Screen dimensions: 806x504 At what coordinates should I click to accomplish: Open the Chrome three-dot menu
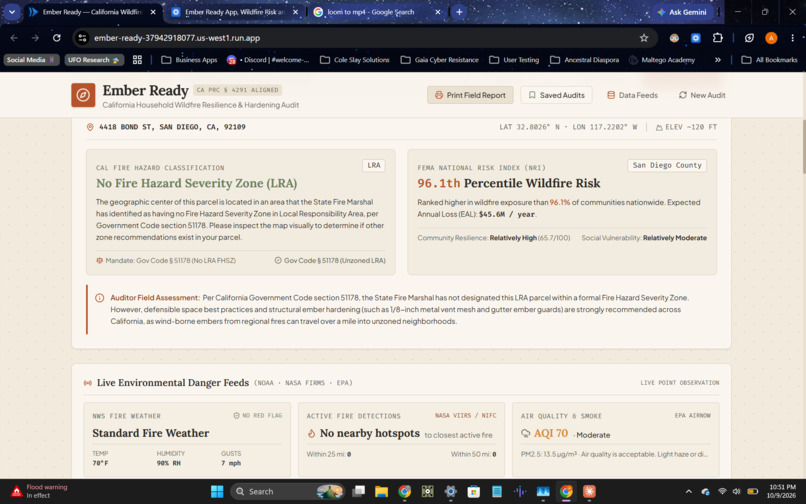pos(793,38)
